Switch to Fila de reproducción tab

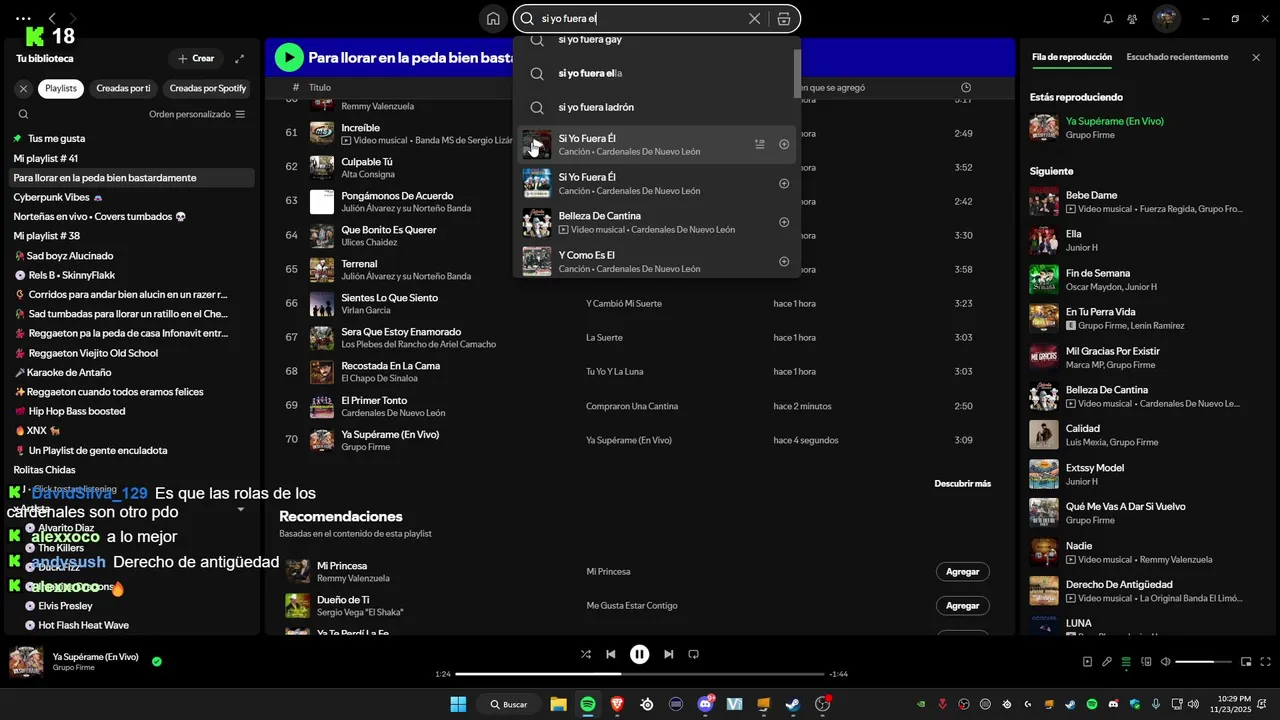click(x=1072, y=57)
